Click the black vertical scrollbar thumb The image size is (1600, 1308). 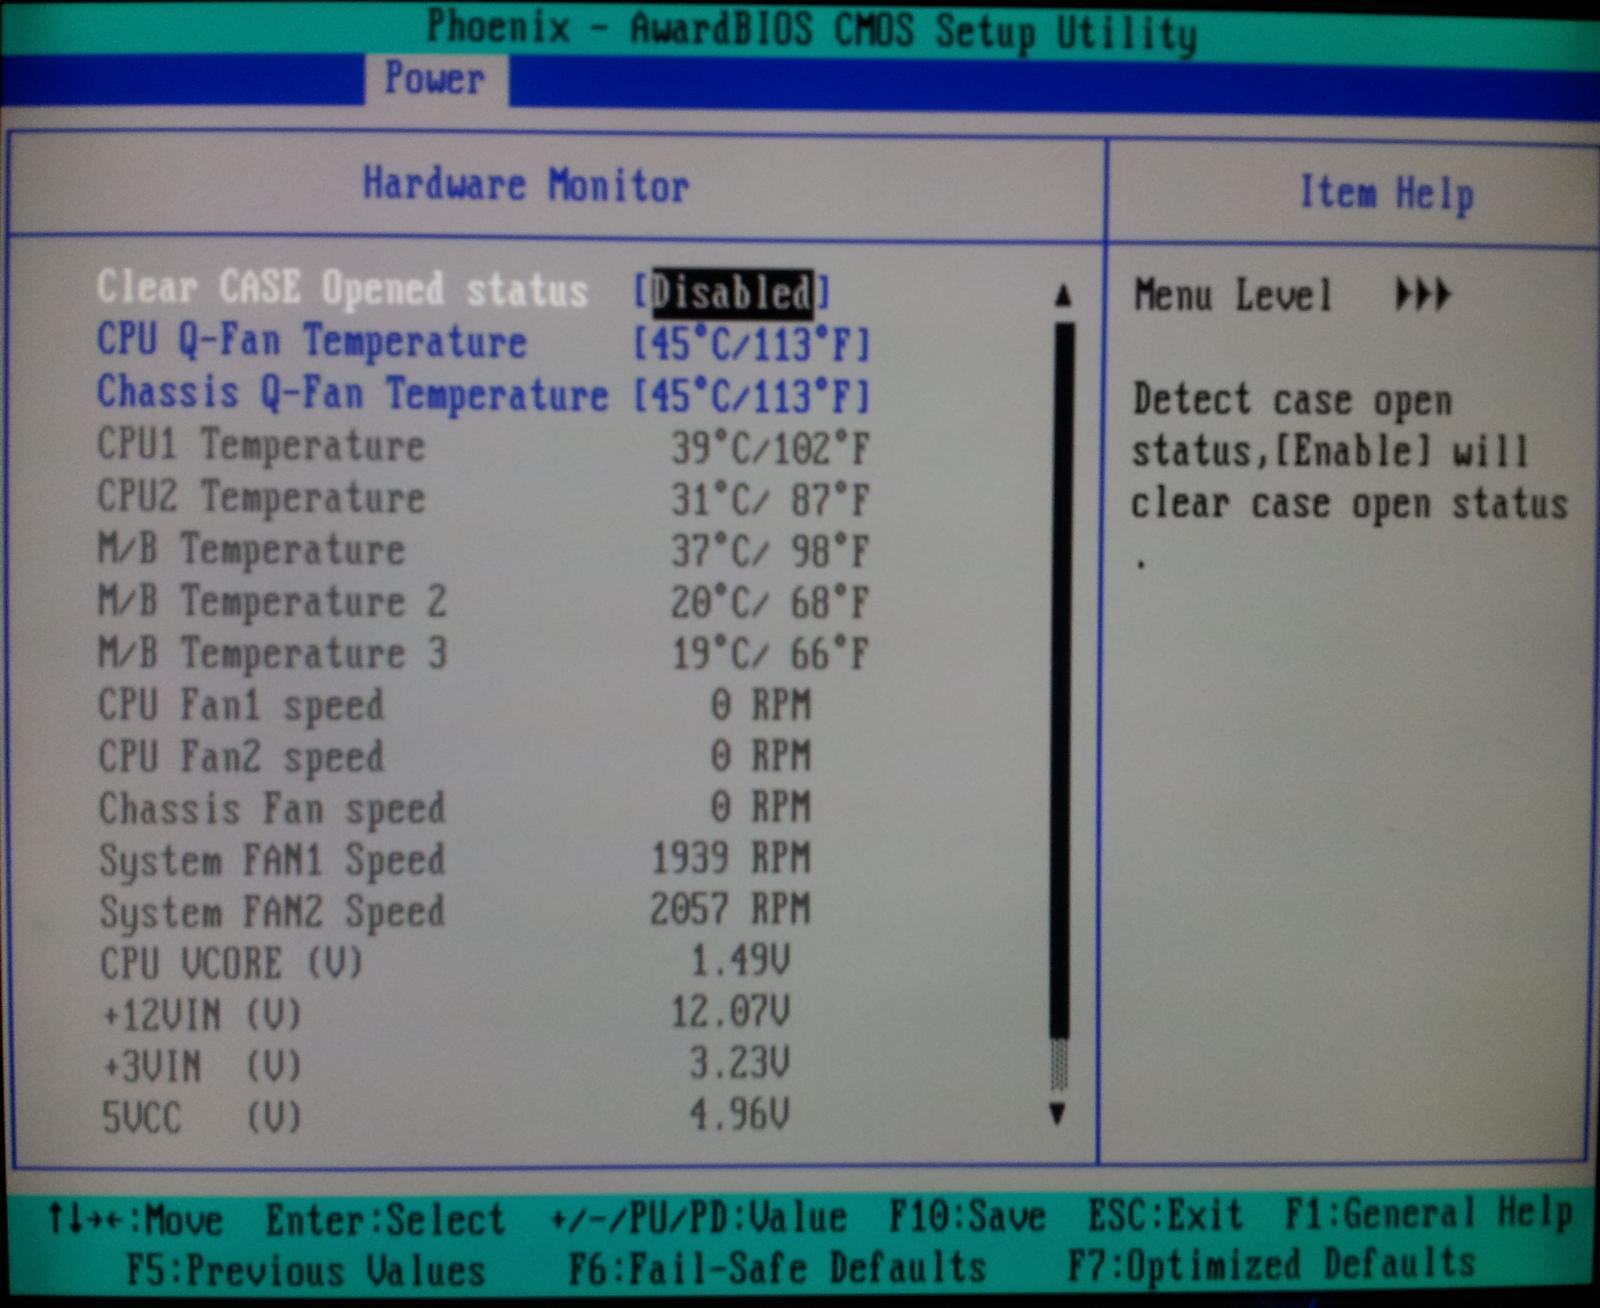pyautogui.click(x=1062, y=680)
